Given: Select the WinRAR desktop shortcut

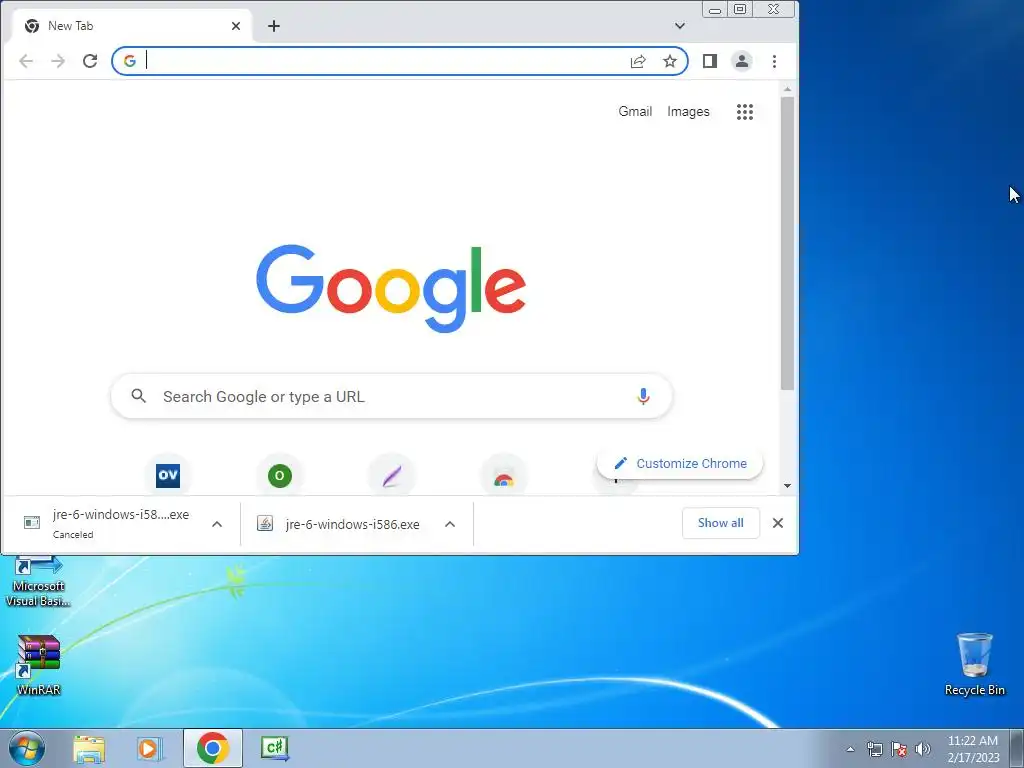Looking at the screenshot, I should tap(39, 665).
